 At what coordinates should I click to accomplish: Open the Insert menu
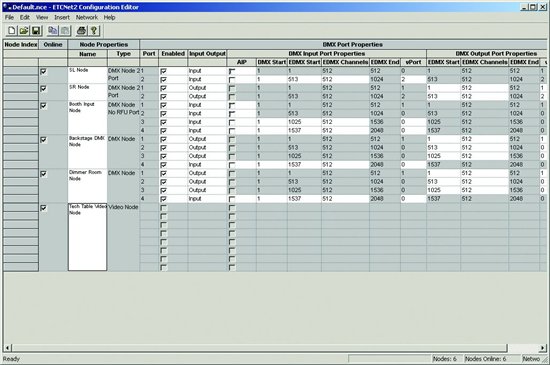62,17
